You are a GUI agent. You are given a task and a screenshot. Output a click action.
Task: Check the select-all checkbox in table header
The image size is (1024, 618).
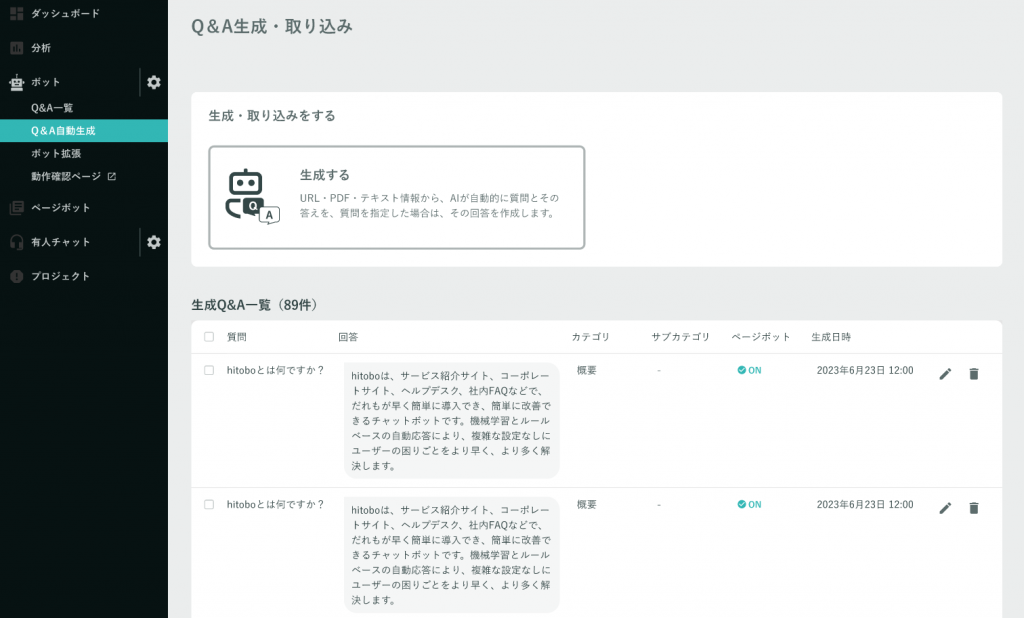tap(209, 337)
